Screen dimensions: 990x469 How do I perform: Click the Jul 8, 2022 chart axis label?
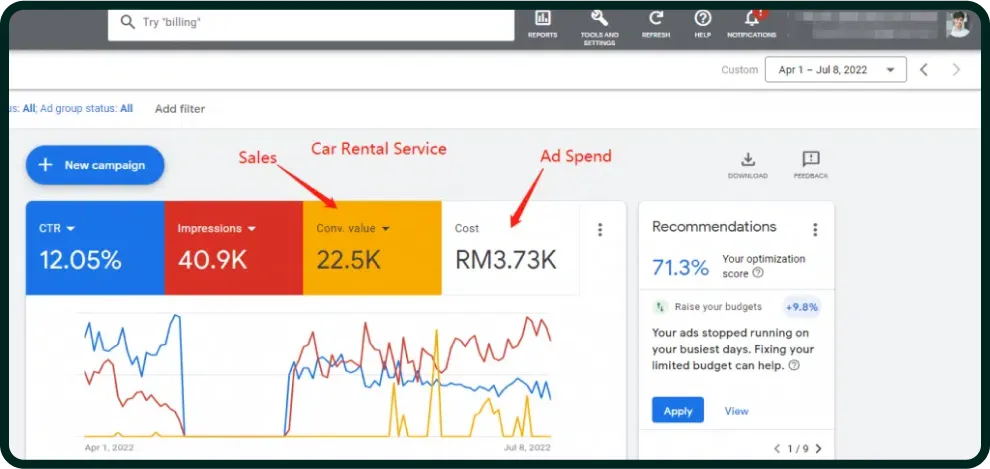(x=528, y=447)
